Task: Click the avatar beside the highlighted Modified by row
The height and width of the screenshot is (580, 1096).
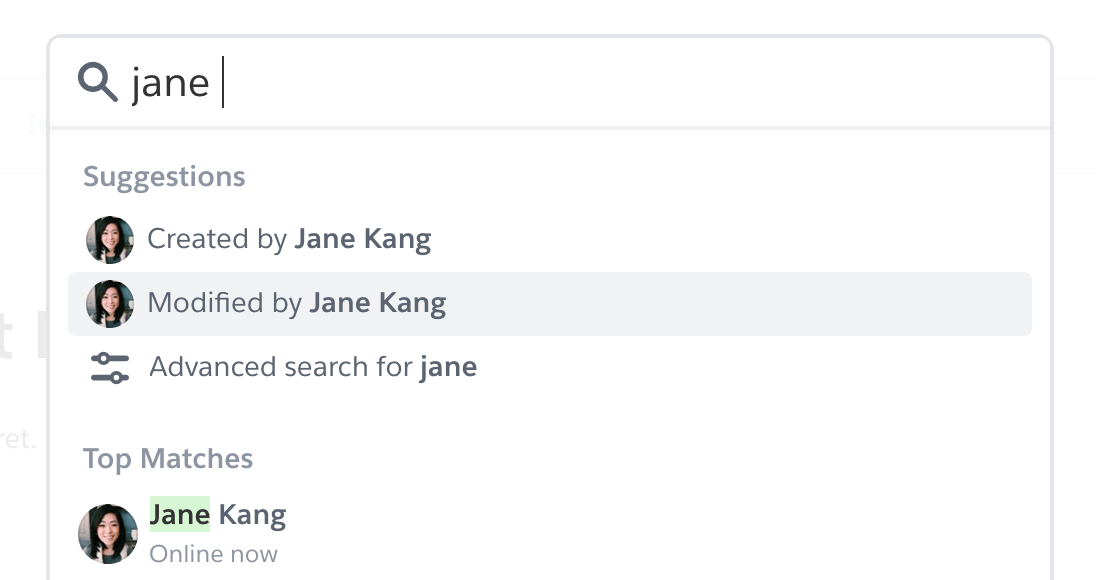Action: click(x=110, y=303)
